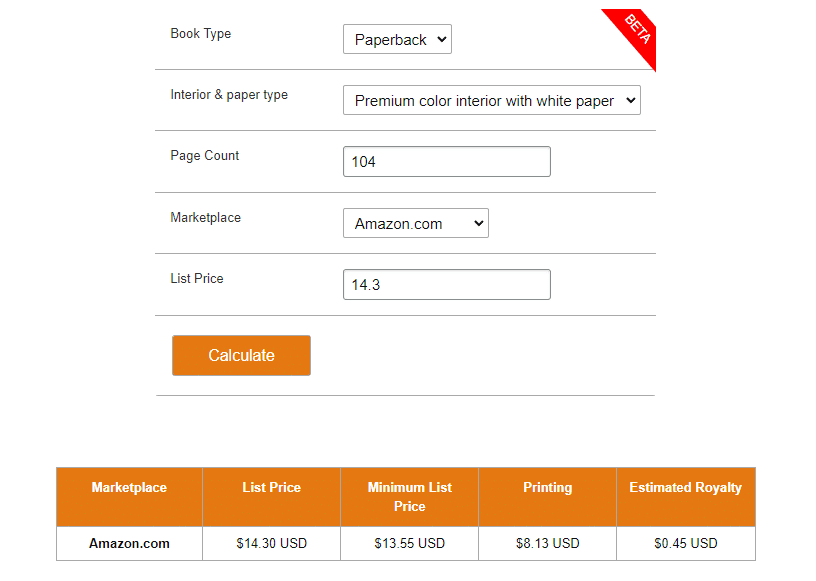The width and height of the screenshot is (816, 581).
Task: Click the Book Type dropdown arrow
Action: click(441, 39)
